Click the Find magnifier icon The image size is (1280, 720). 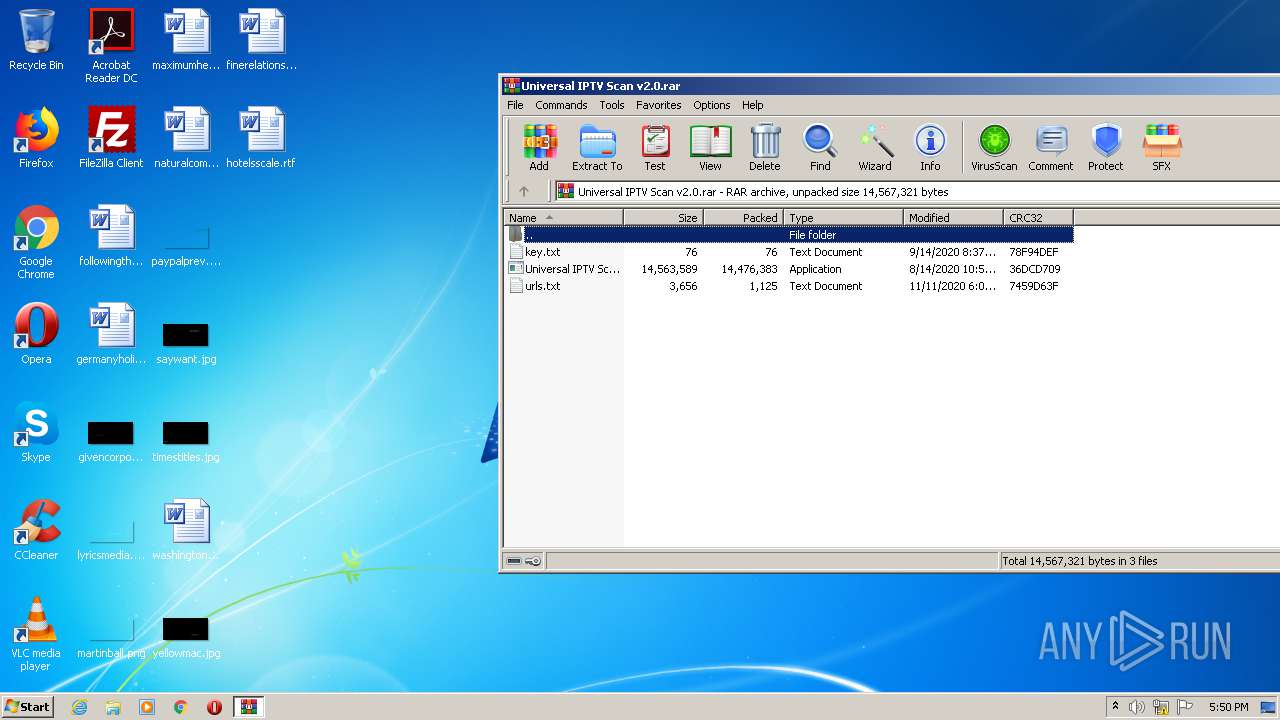pos(820,148)
